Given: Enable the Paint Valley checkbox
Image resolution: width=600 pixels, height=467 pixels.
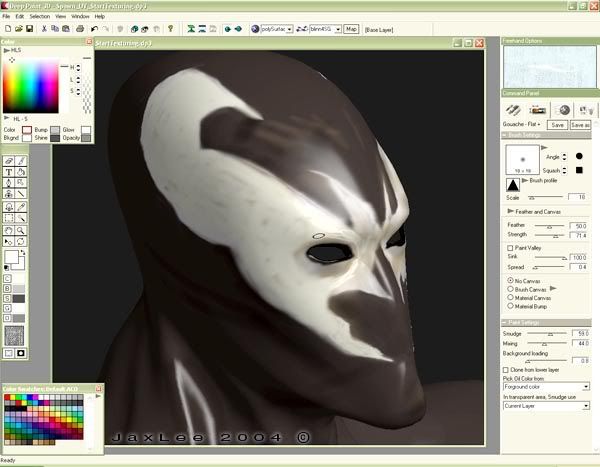Looking at the screenshot, I should 510,248.
